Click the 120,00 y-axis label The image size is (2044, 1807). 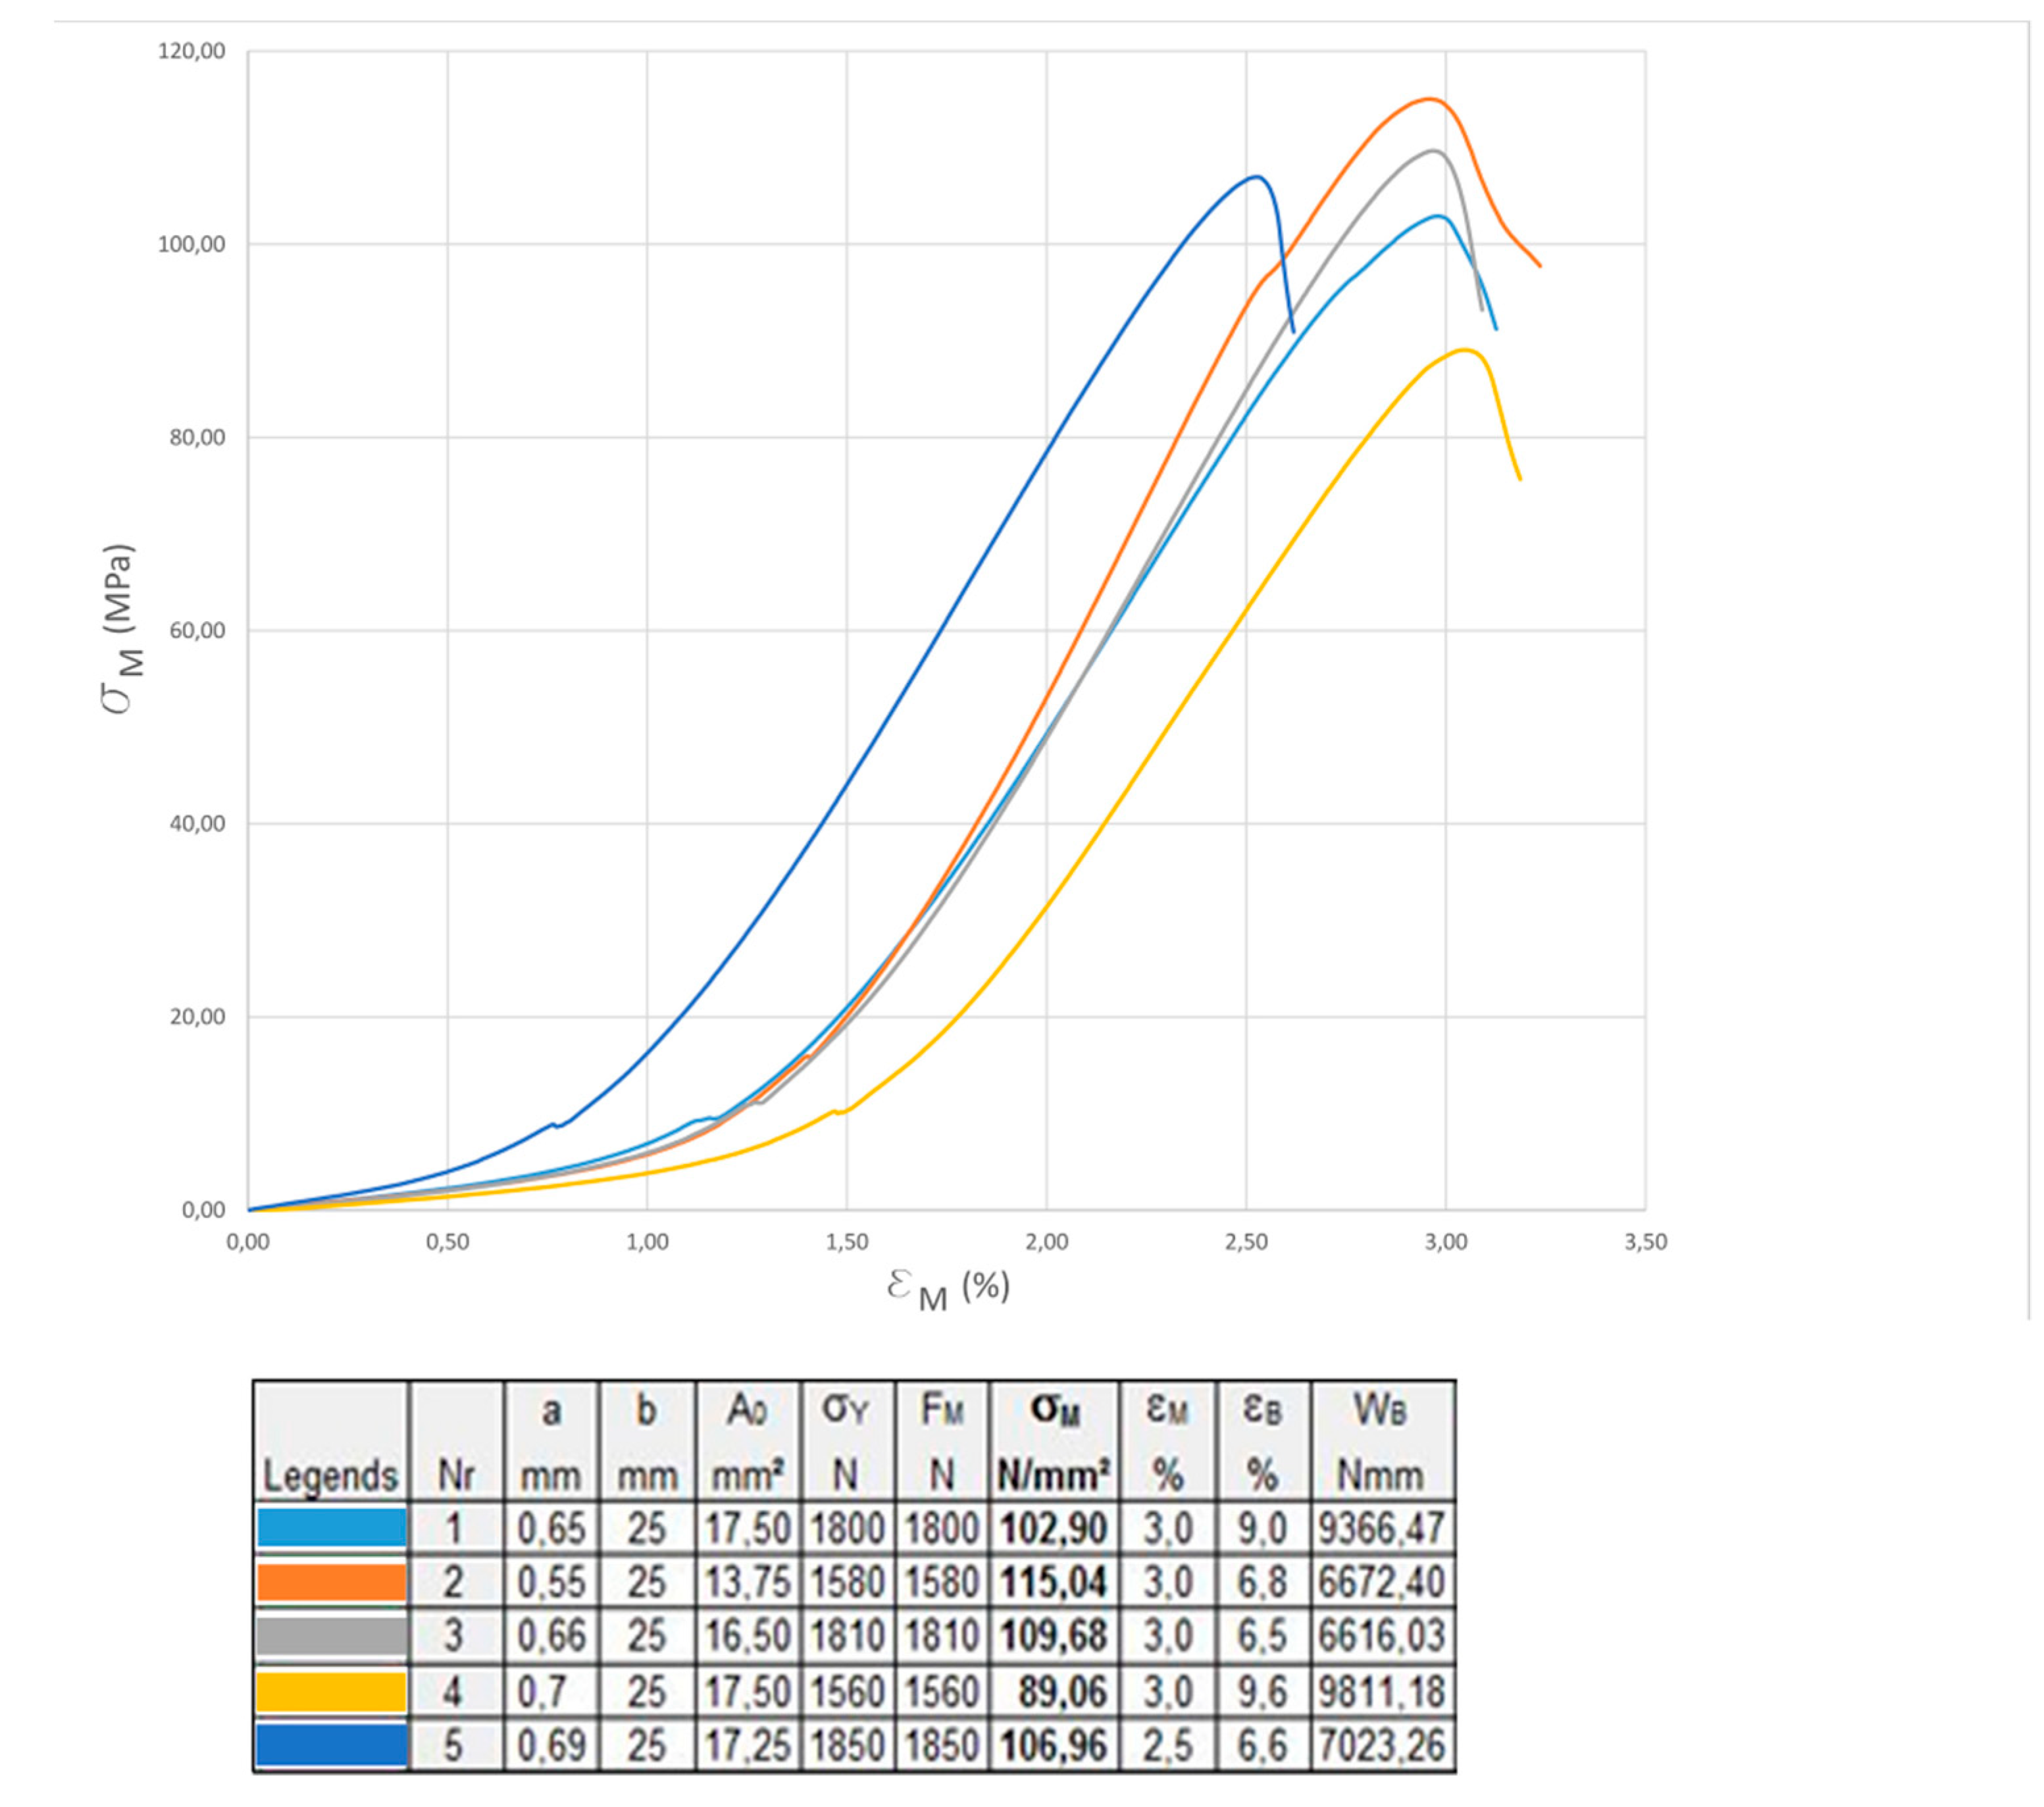192,51
